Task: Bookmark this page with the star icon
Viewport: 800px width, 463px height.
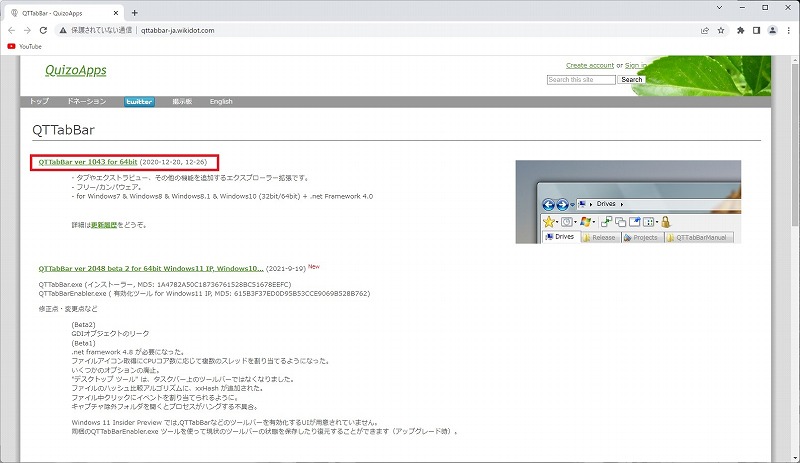Action: point(721,30)
